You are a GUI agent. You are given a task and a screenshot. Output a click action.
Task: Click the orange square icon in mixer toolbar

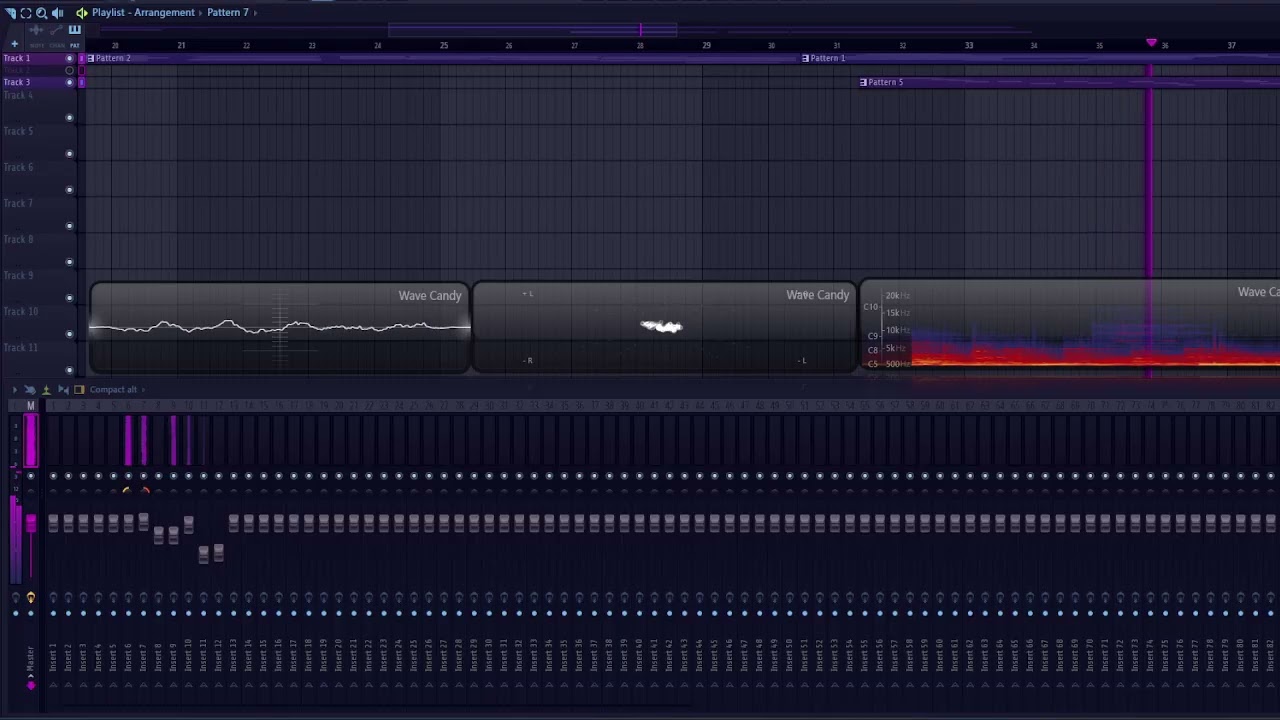pos(79,389)
